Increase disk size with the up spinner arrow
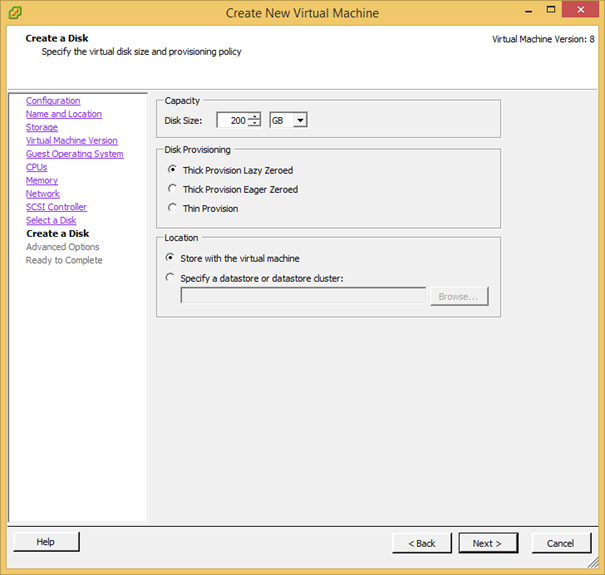Screen dimensions: 605x575 tap(255, 116)
